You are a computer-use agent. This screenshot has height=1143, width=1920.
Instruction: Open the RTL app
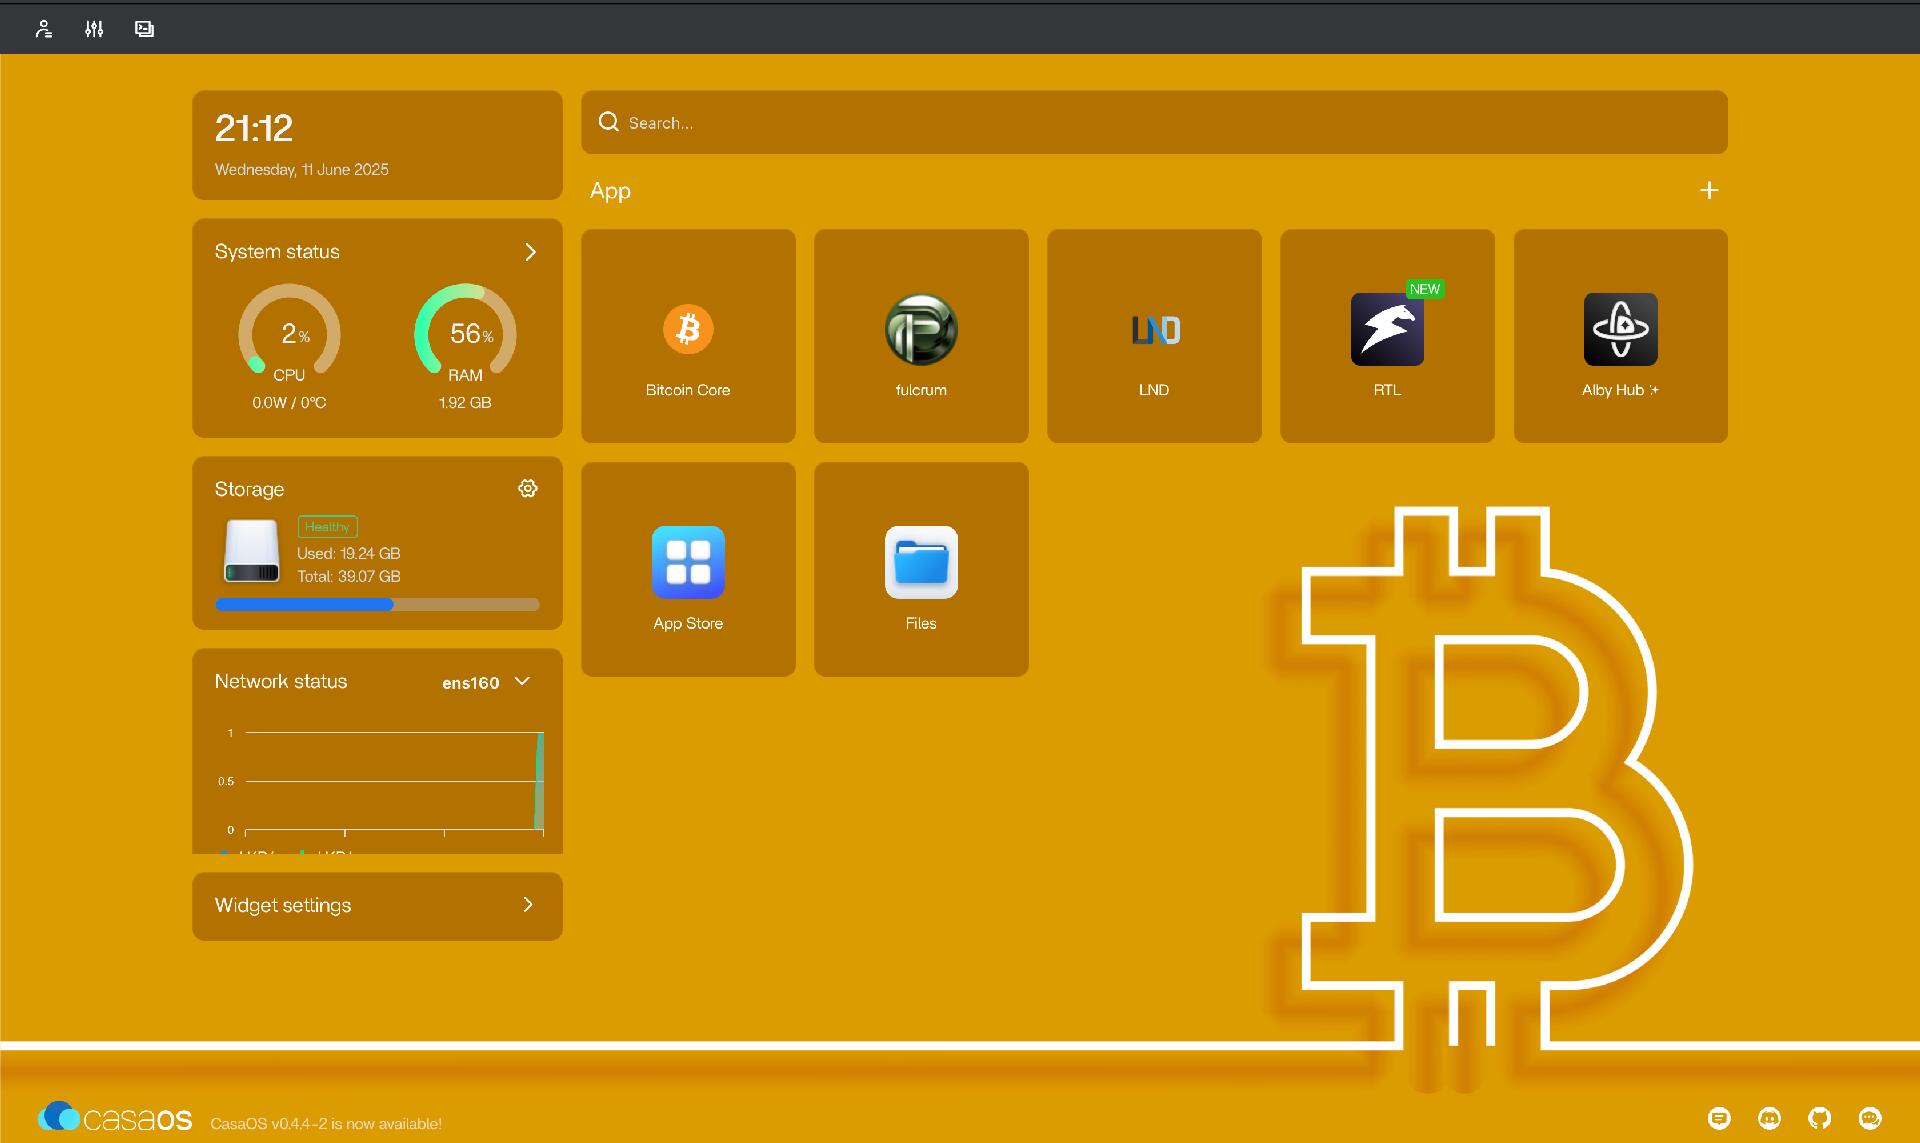1387,336
